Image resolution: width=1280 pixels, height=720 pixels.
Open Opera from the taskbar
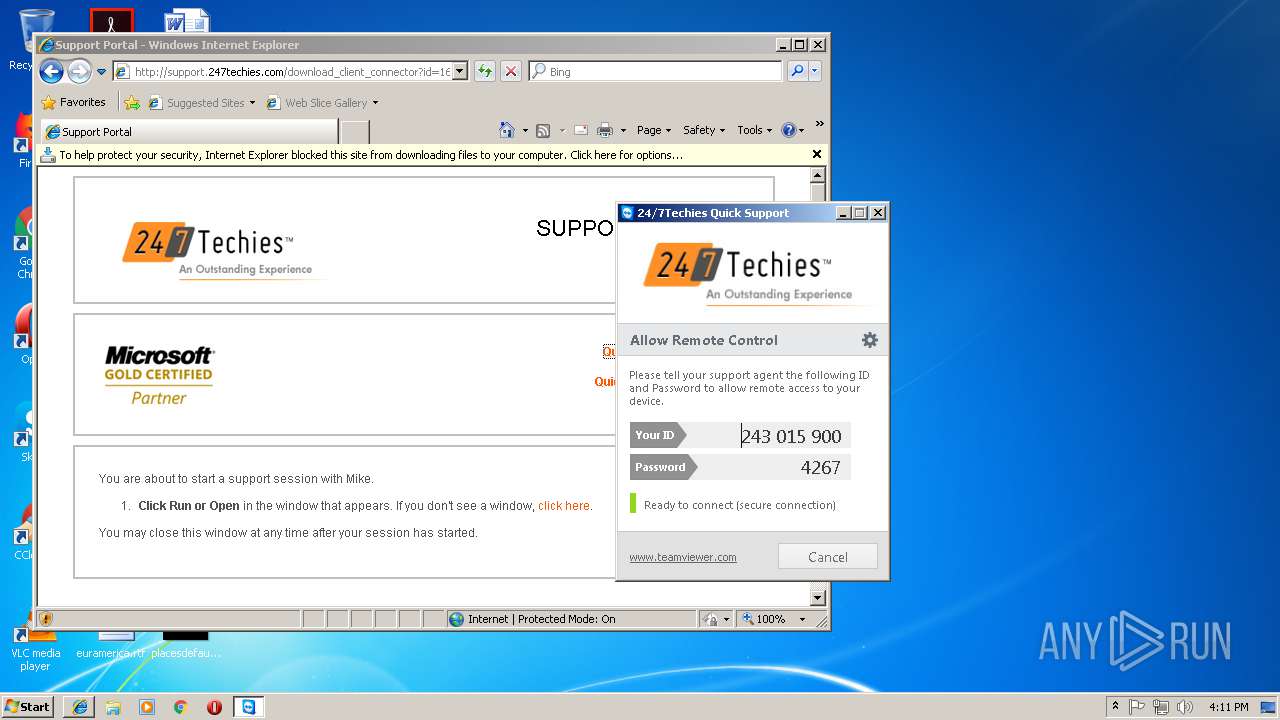click(214, 707)
